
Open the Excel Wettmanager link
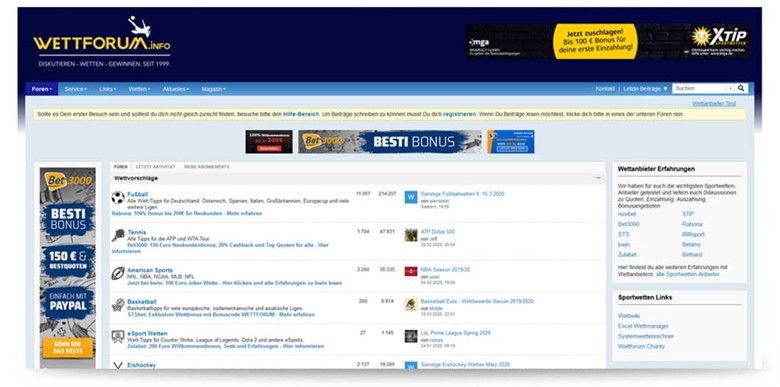tap(642, 326)
